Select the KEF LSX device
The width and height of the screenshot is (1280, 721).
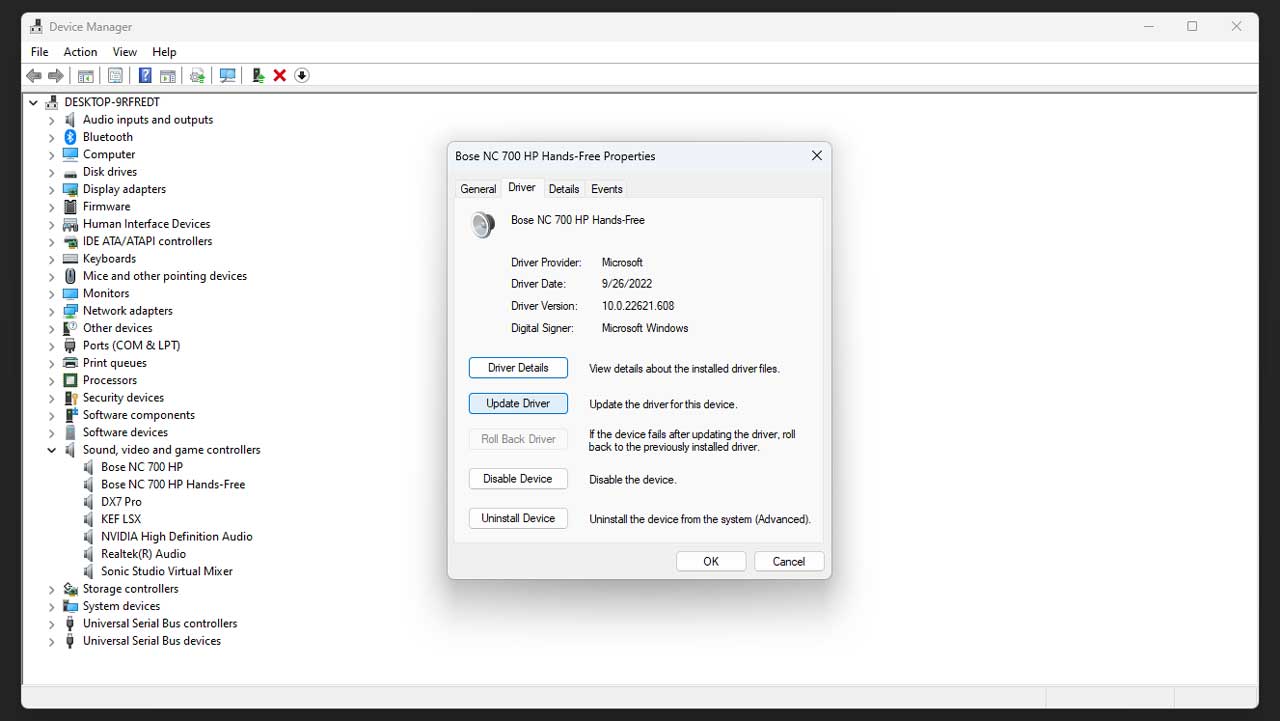pyautogui.click(x=121, y=519)
